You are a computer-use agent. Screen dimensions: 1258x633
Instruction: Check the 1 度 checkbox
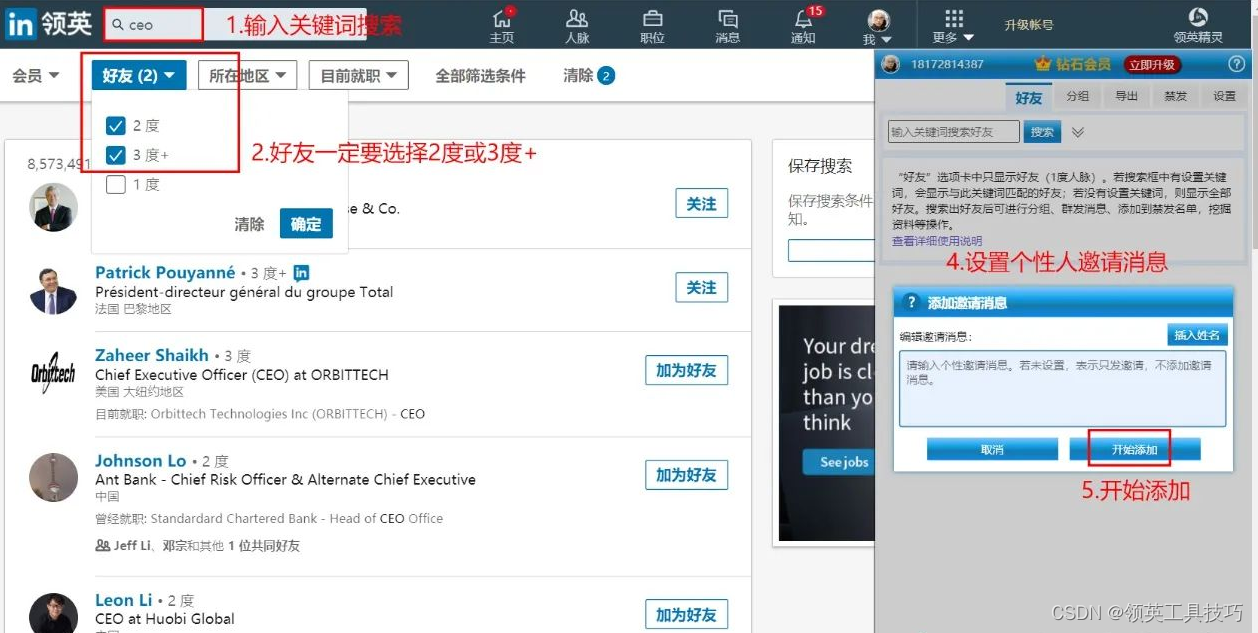pos(115,184)
